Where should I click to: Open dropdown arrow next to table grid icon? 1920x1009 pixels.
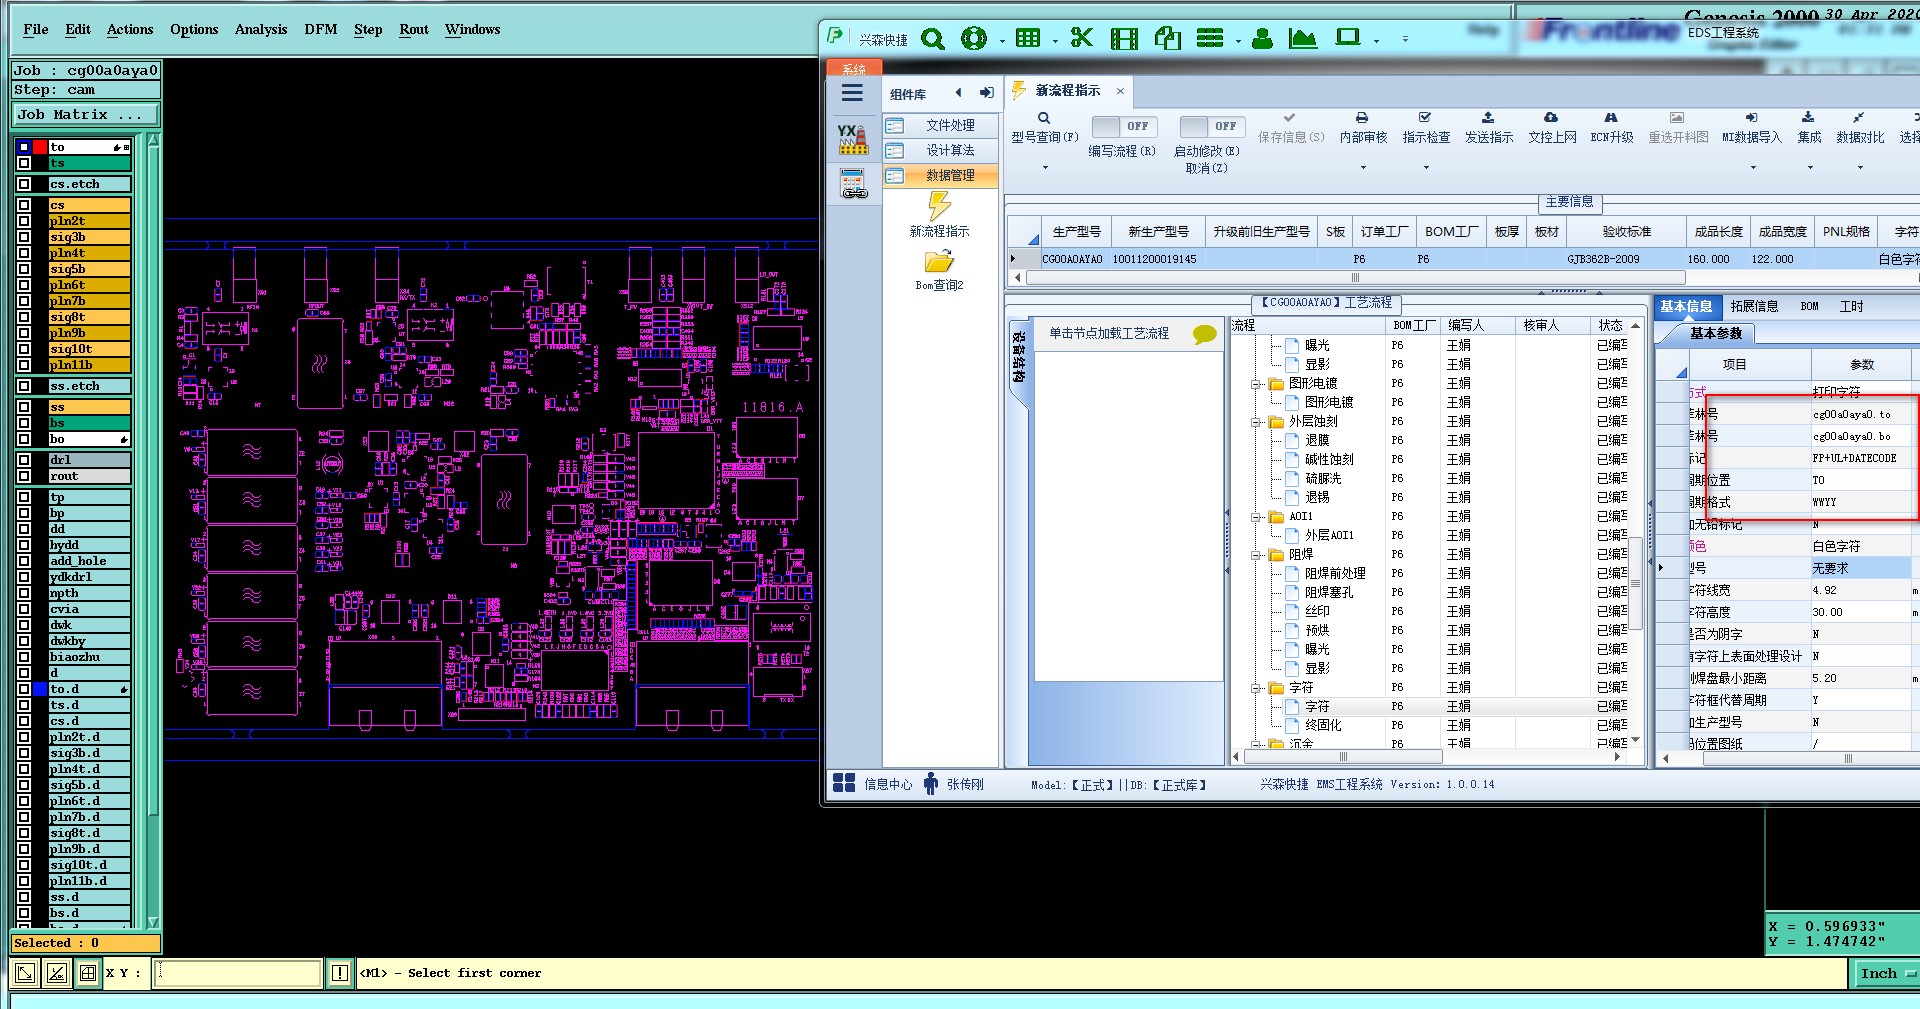click(x=1055, y=41)
